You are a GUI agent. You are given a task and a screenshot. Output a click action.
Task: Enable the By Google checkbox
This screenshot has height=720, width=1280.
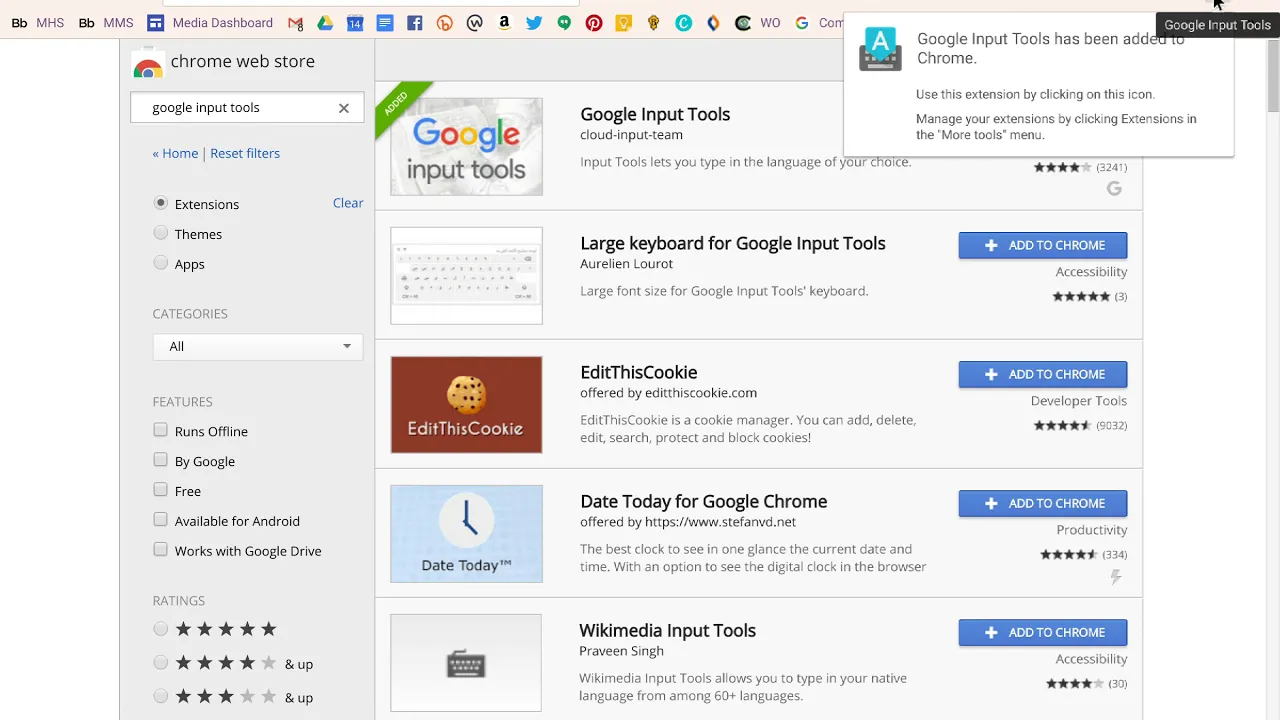coord(160,460)
